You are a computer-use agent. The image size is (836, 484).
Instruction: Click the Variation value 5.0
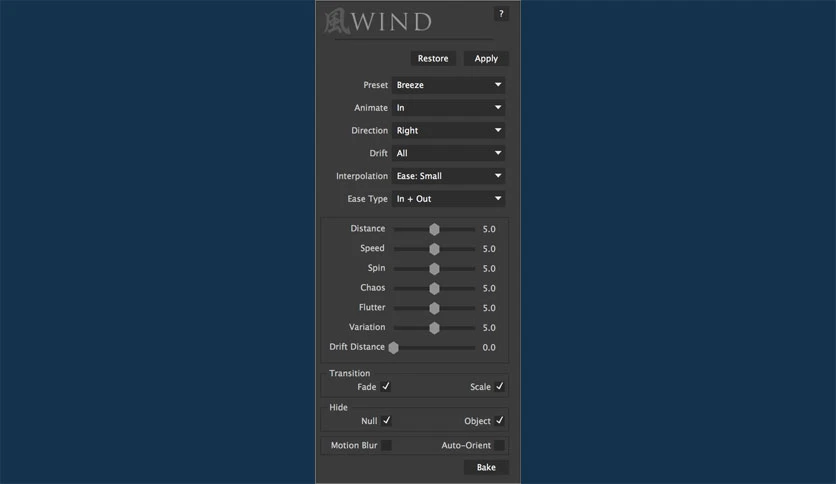pyautogui.click(x=489, y=328)
